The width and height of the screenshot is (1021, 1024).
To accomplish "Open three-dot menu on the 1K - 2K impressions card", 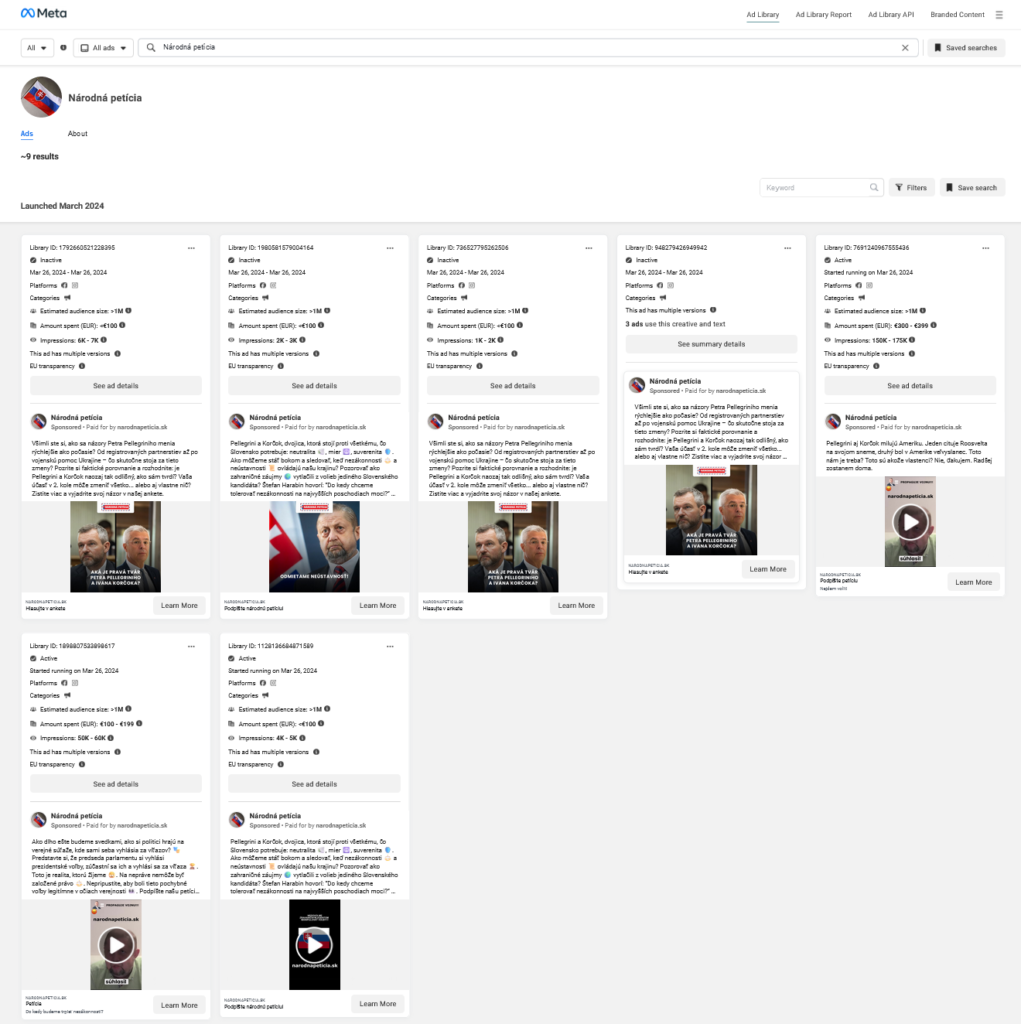I will 589,248.
